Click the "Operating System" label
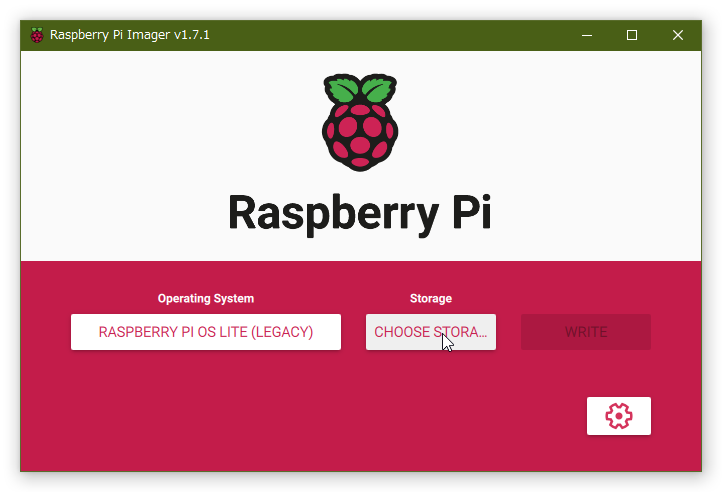 point(206,299)
